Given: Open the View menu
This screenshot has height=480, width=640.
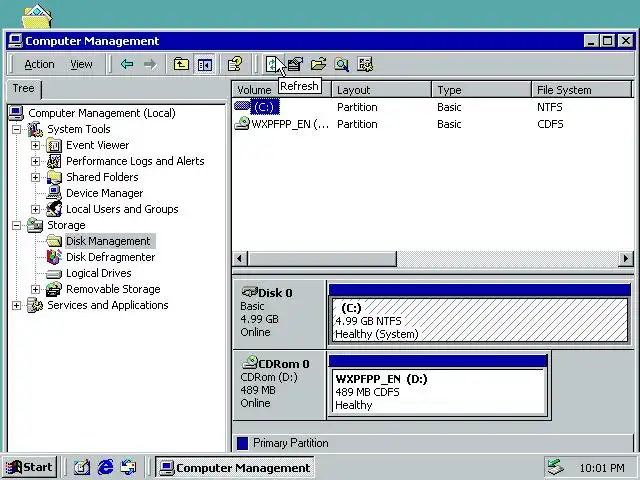Looking at the screenshot, I should (81, 64).
